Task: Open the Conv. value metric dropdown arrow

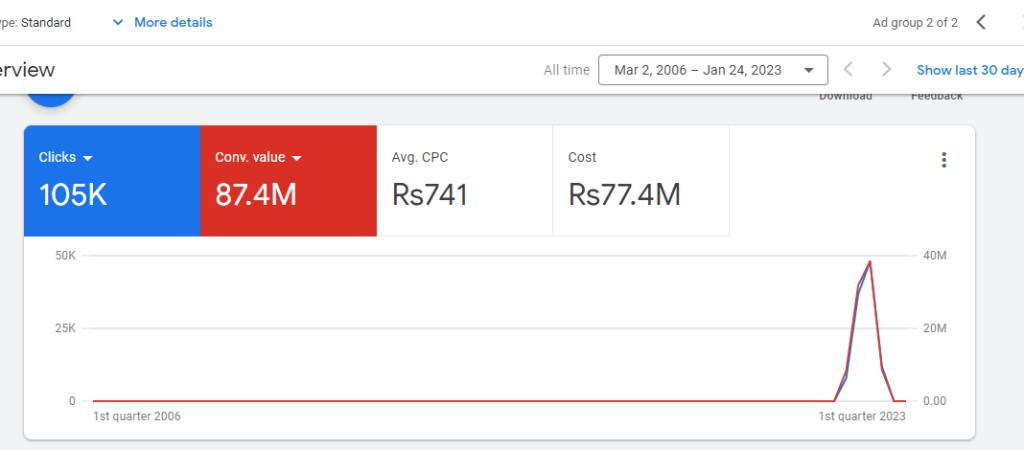Action: tap(297, 158)
